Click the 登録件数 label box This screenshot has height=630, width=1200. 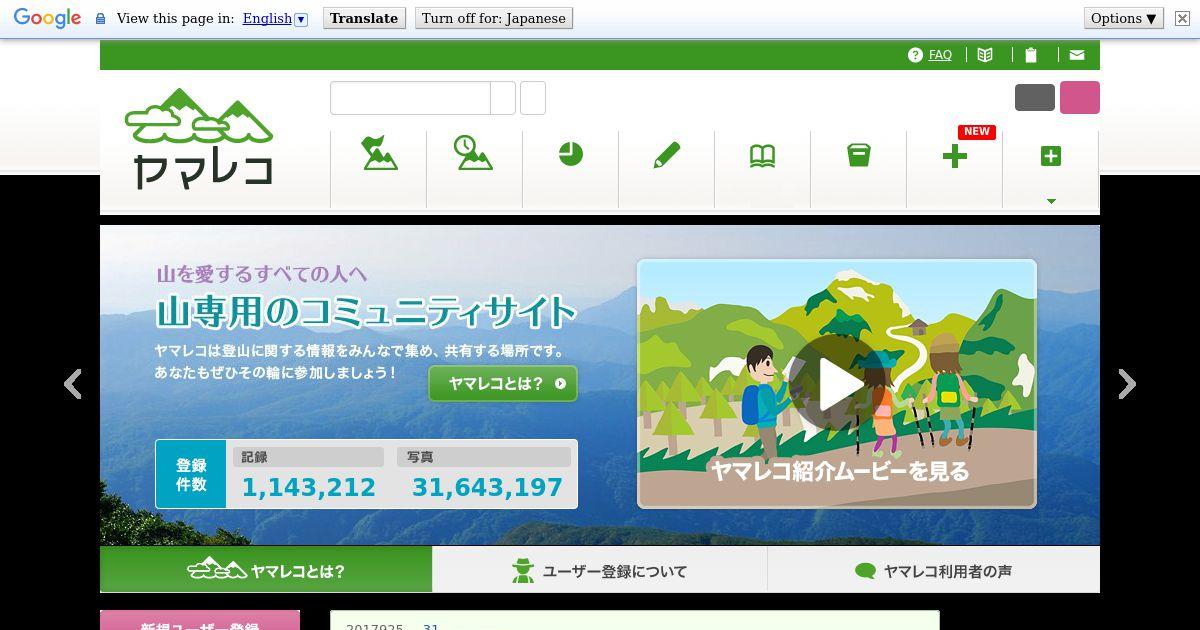click(191, 474)
